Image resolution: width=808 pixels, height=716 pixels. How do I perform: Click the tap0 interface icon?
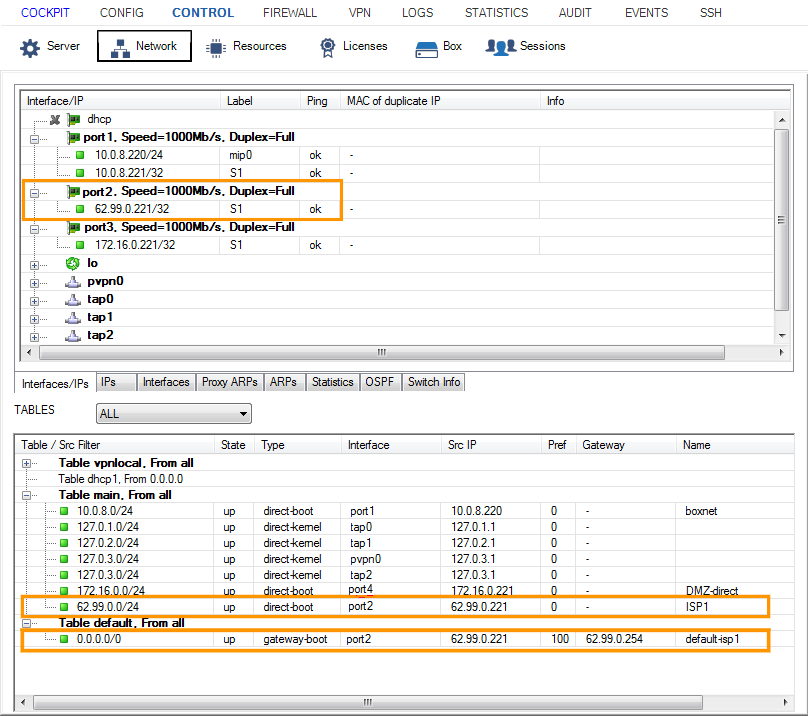(x=73, y=300)
